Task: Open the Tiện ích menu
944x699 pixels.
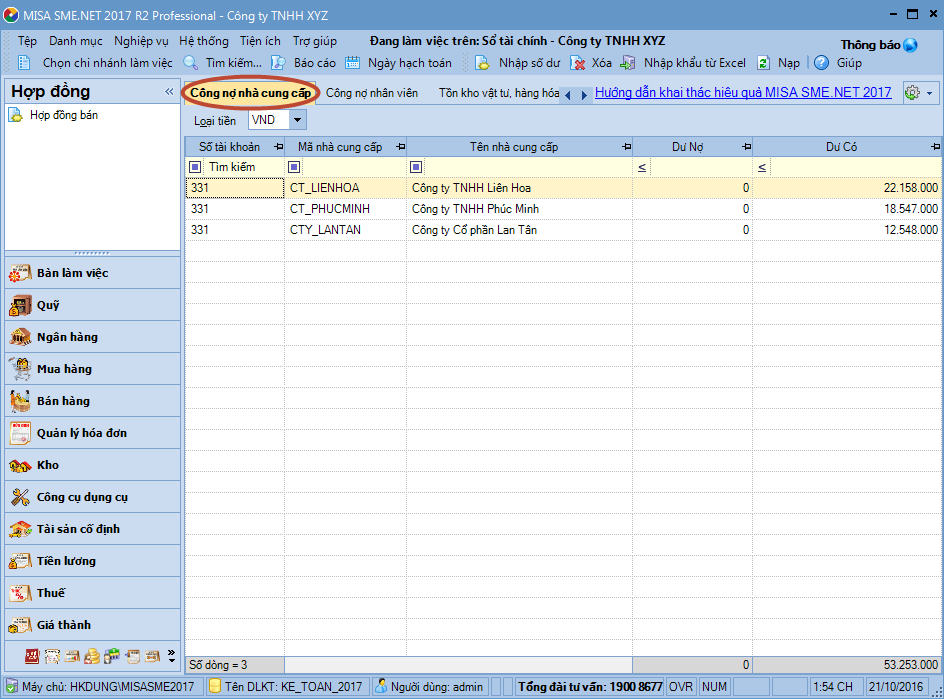Action: pyautogui.click(x=260, y=41)
